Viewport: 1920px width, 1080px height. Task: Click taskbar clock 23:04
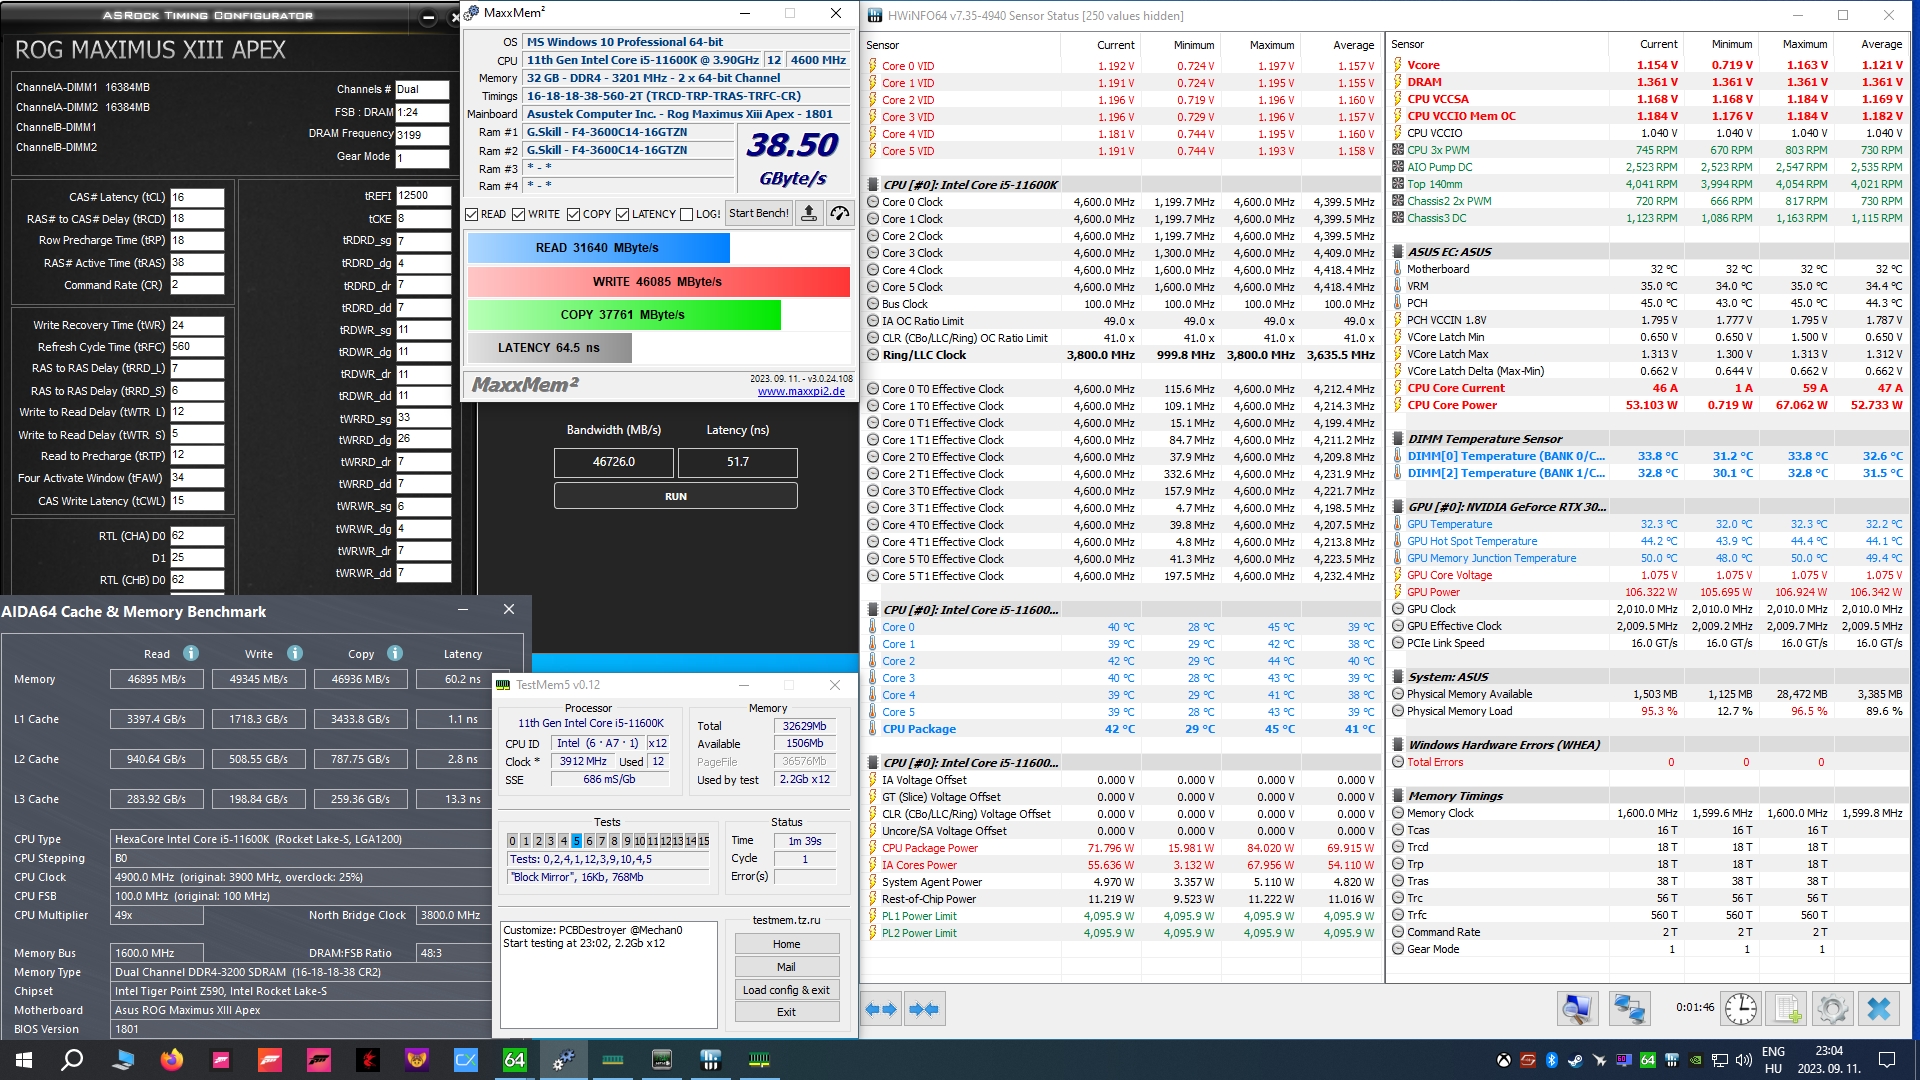pyautogui.click(x=1829, y=1051)
